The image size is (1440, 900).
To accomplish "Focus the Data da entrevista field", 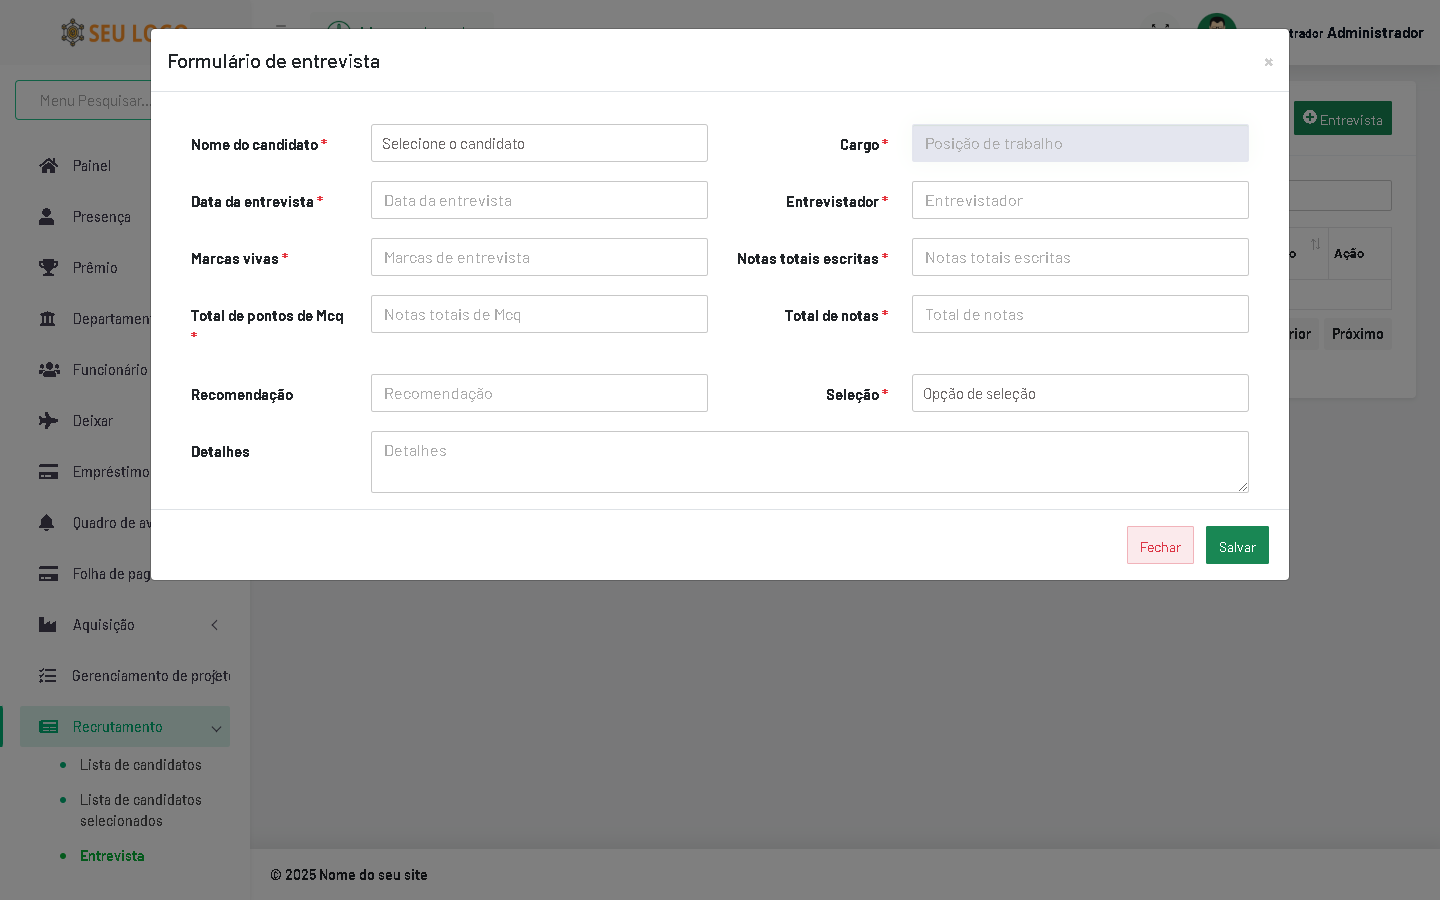I will 539,201.
